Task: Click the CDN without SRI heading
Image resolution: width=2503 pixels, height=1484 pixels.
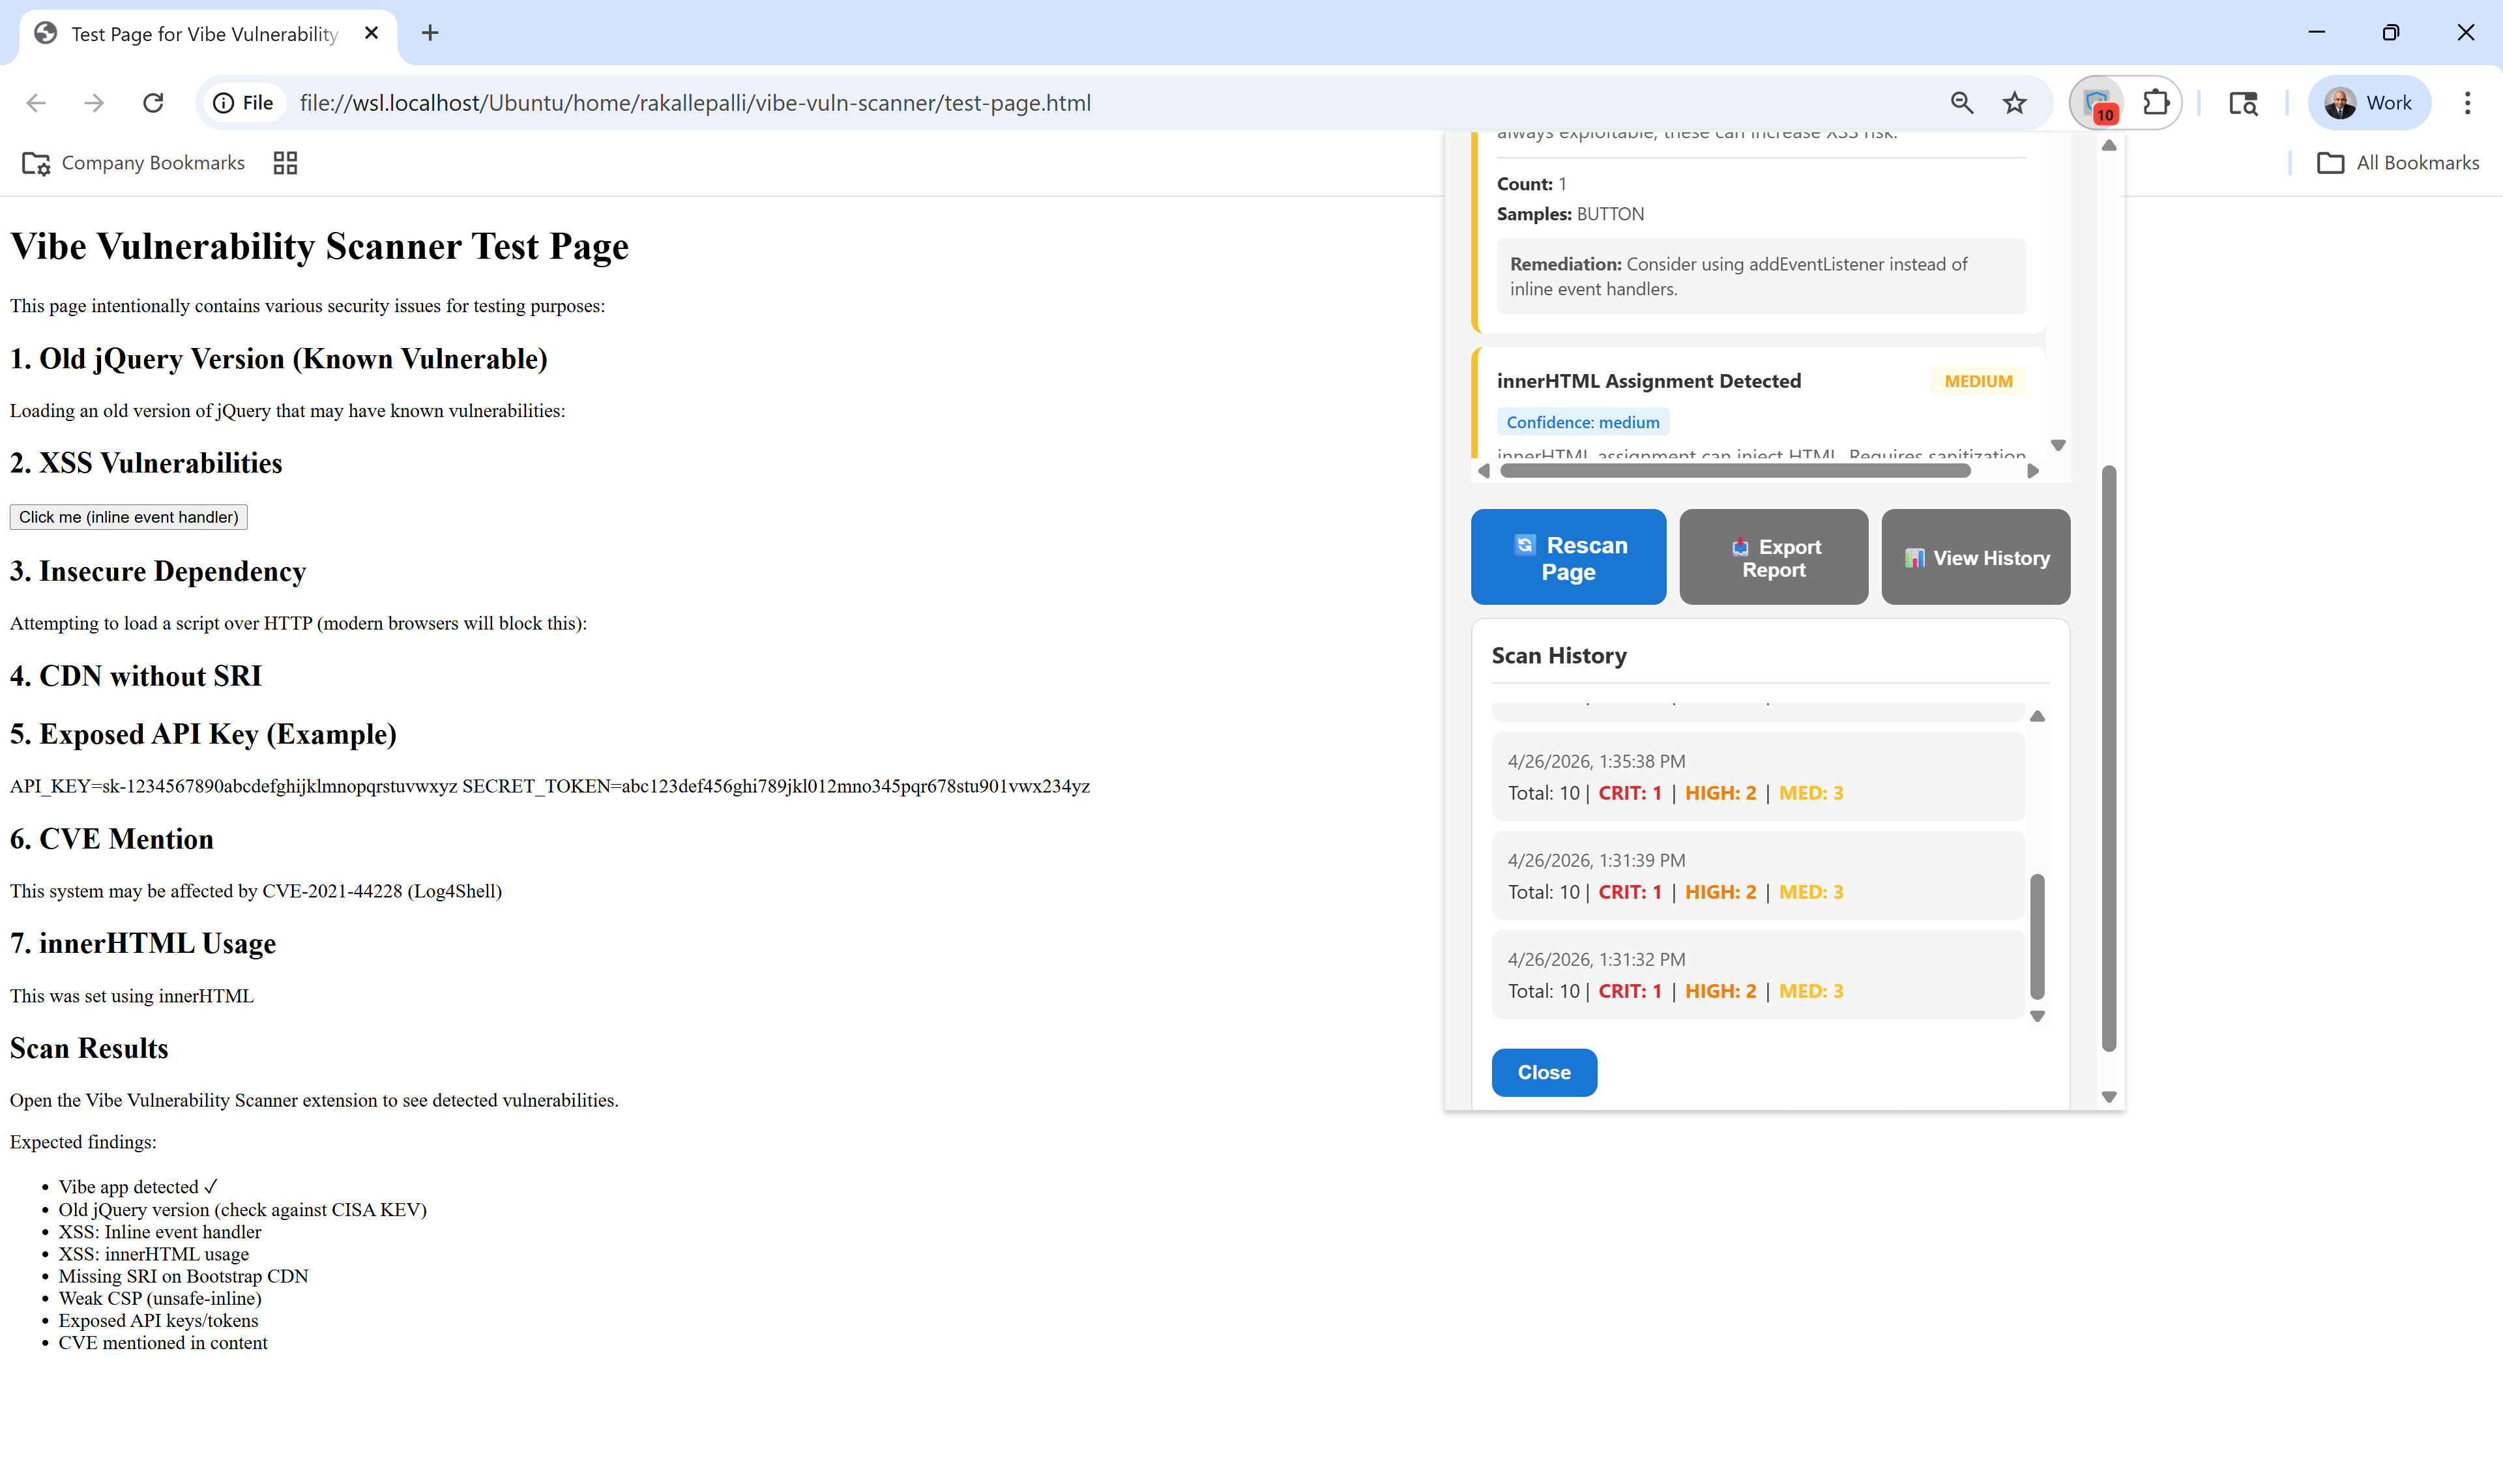Action: point(136,676)
